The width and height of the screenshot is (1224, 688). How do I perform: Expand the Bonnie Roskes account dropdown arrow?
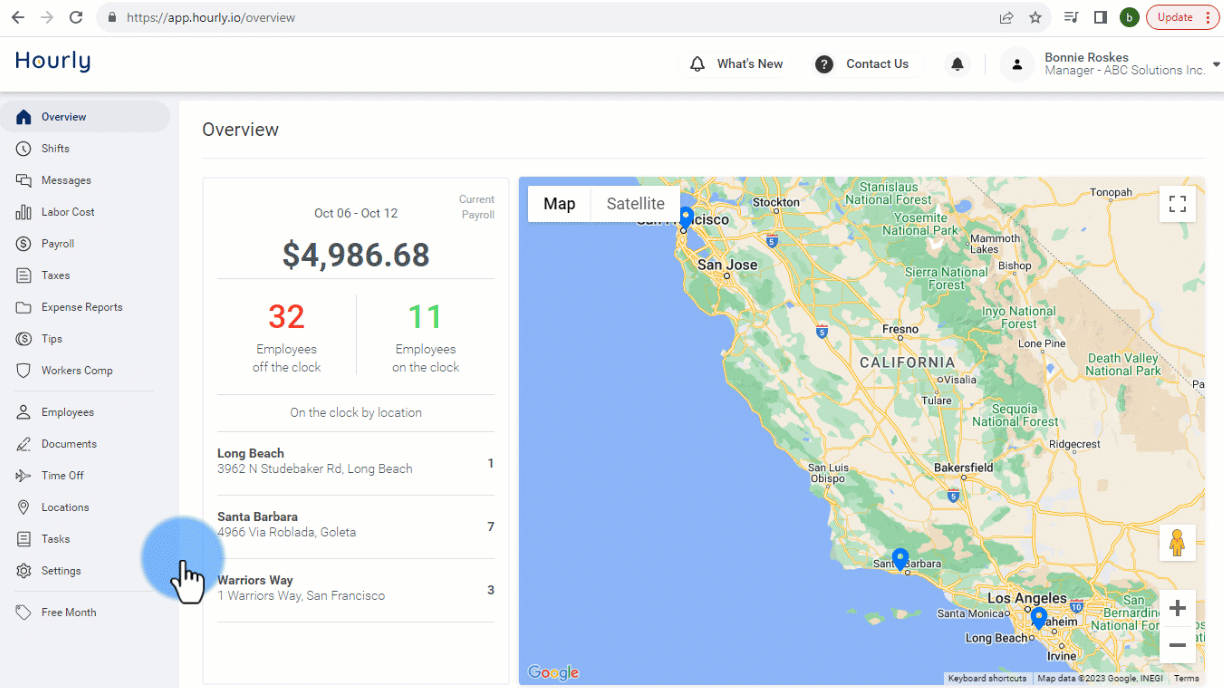click(1217, 64)
